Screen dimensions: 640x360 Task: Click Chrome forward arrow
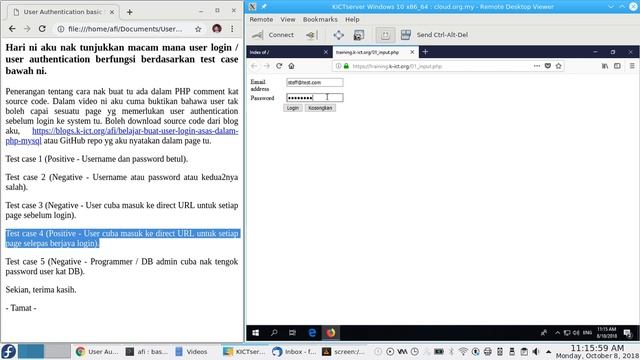coord(27,29)
